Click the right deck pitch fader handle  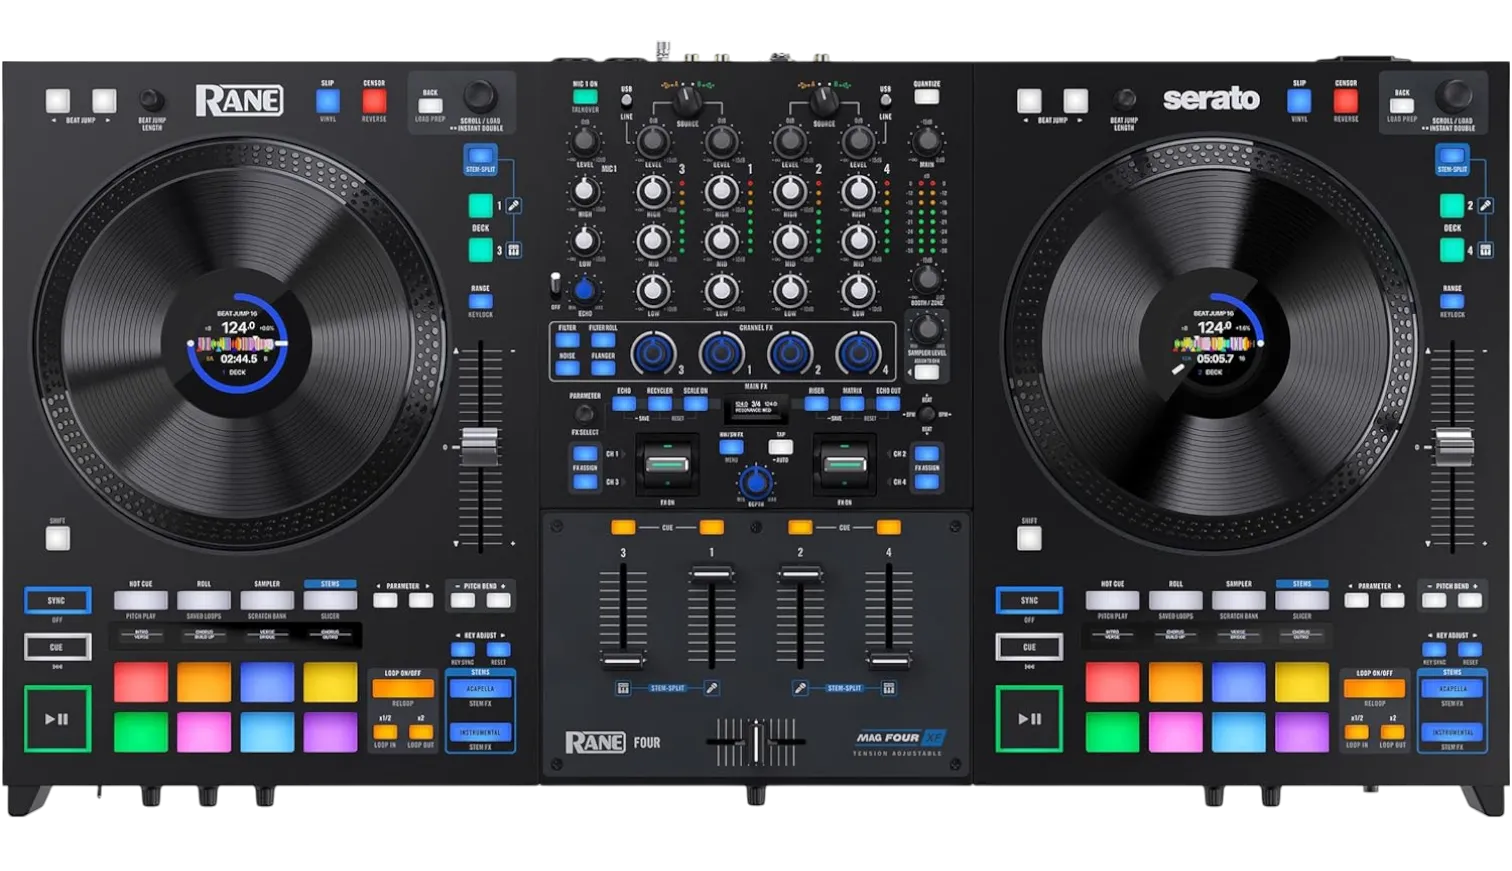(1453, 447)
